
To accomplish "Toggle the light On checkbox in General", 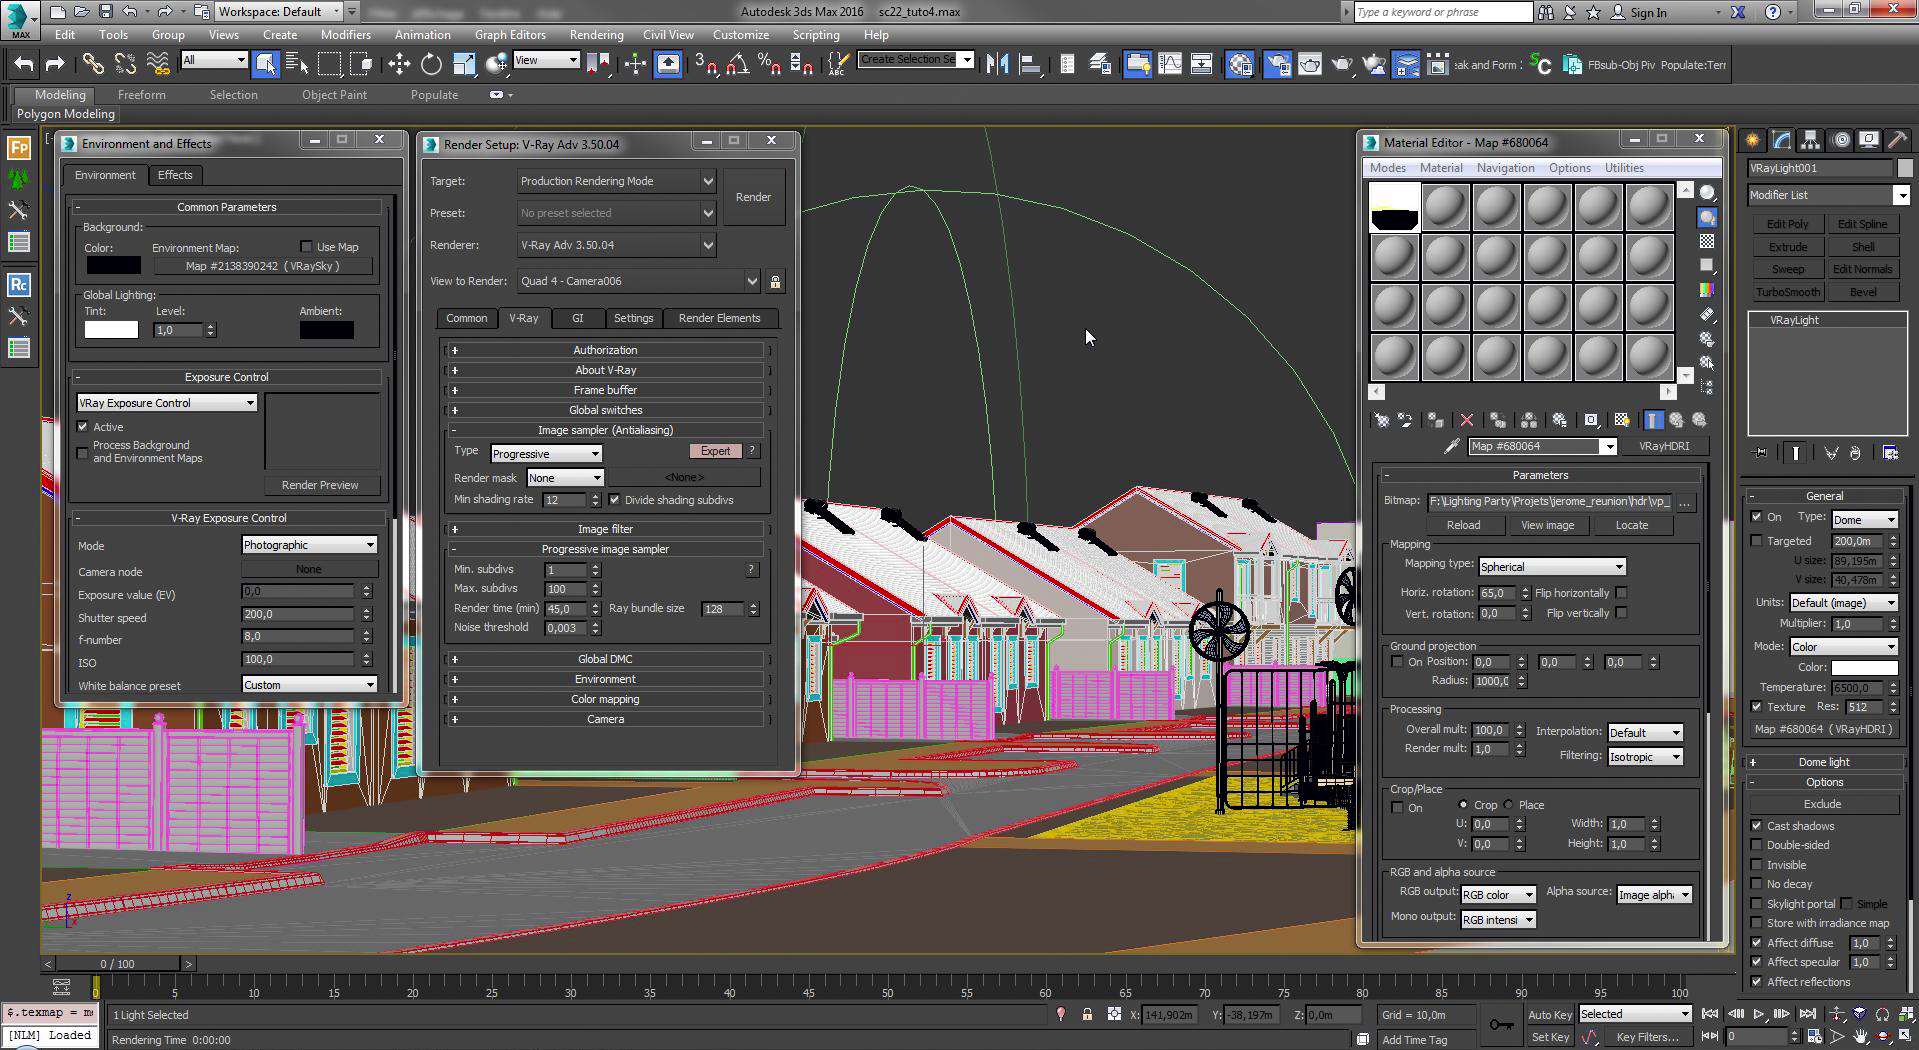I will pos(1757,516).
